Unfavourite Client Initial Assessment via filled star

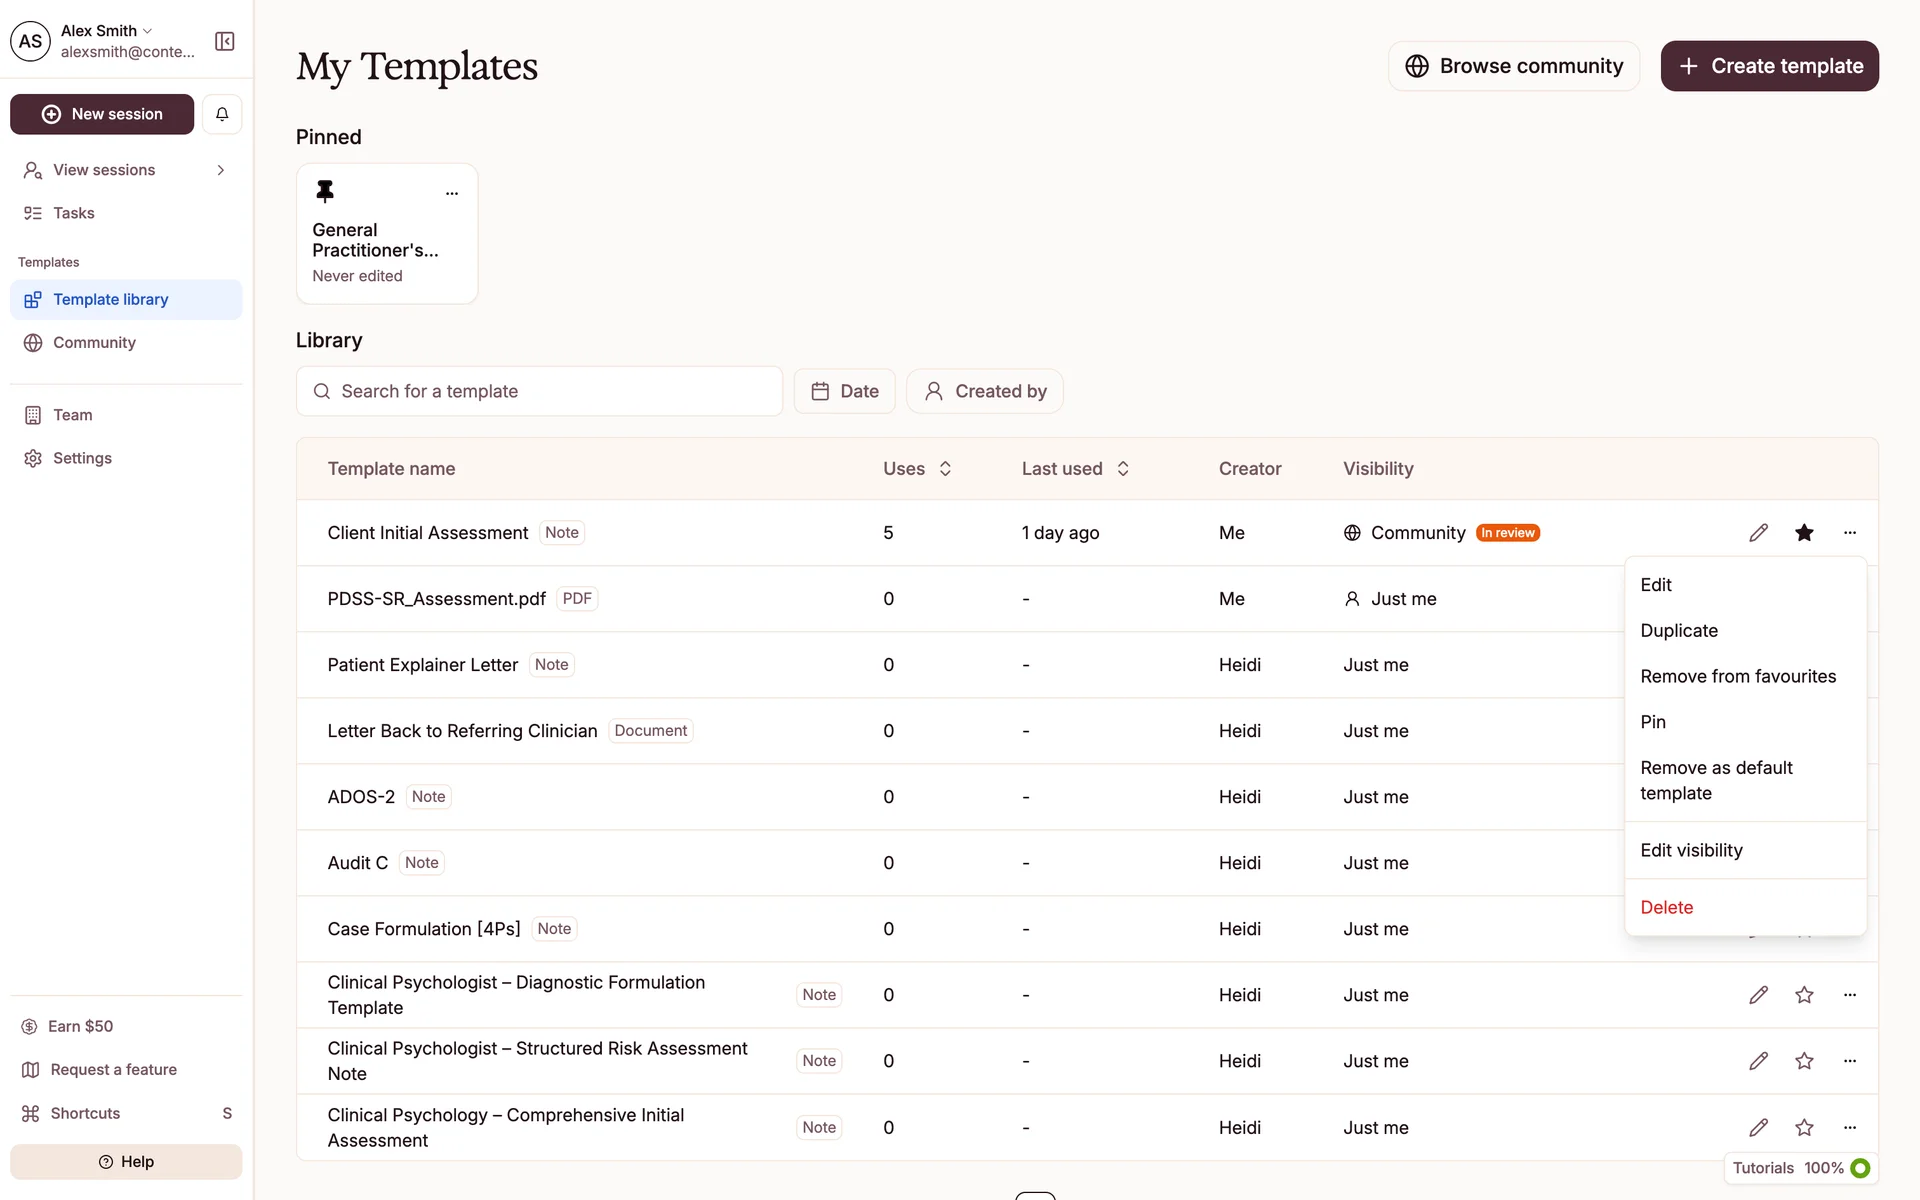[1804, 533]
